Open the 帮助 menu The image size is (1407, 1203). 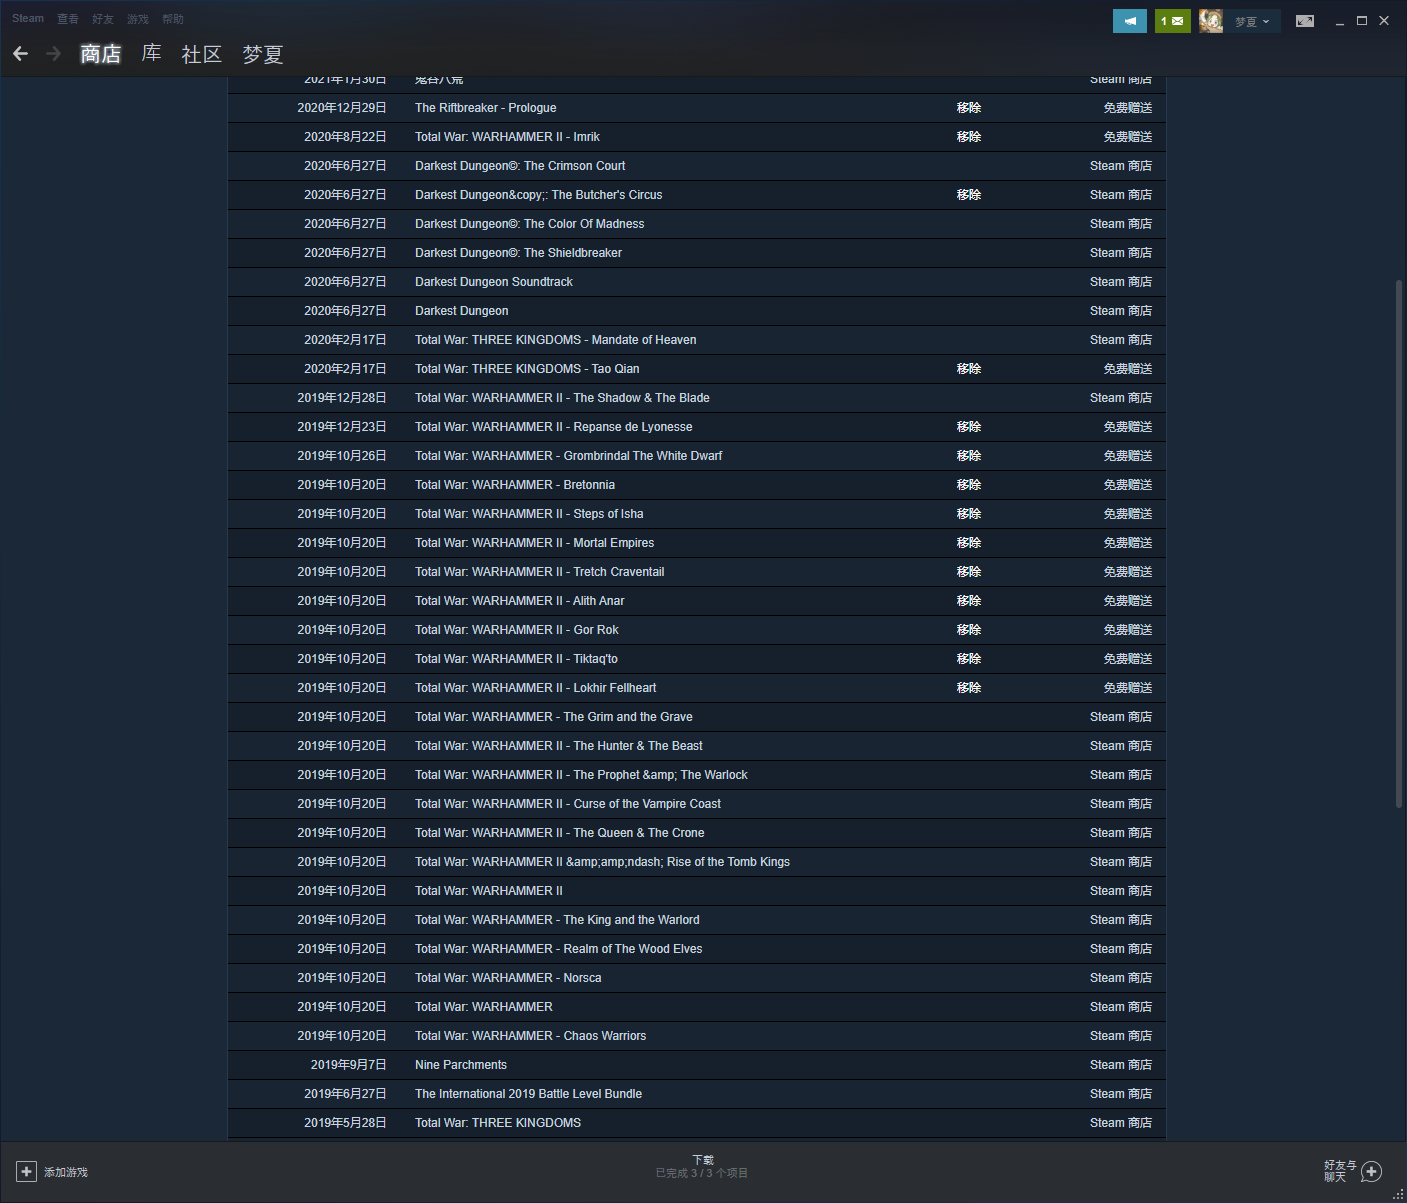click(x=173, y=19)
